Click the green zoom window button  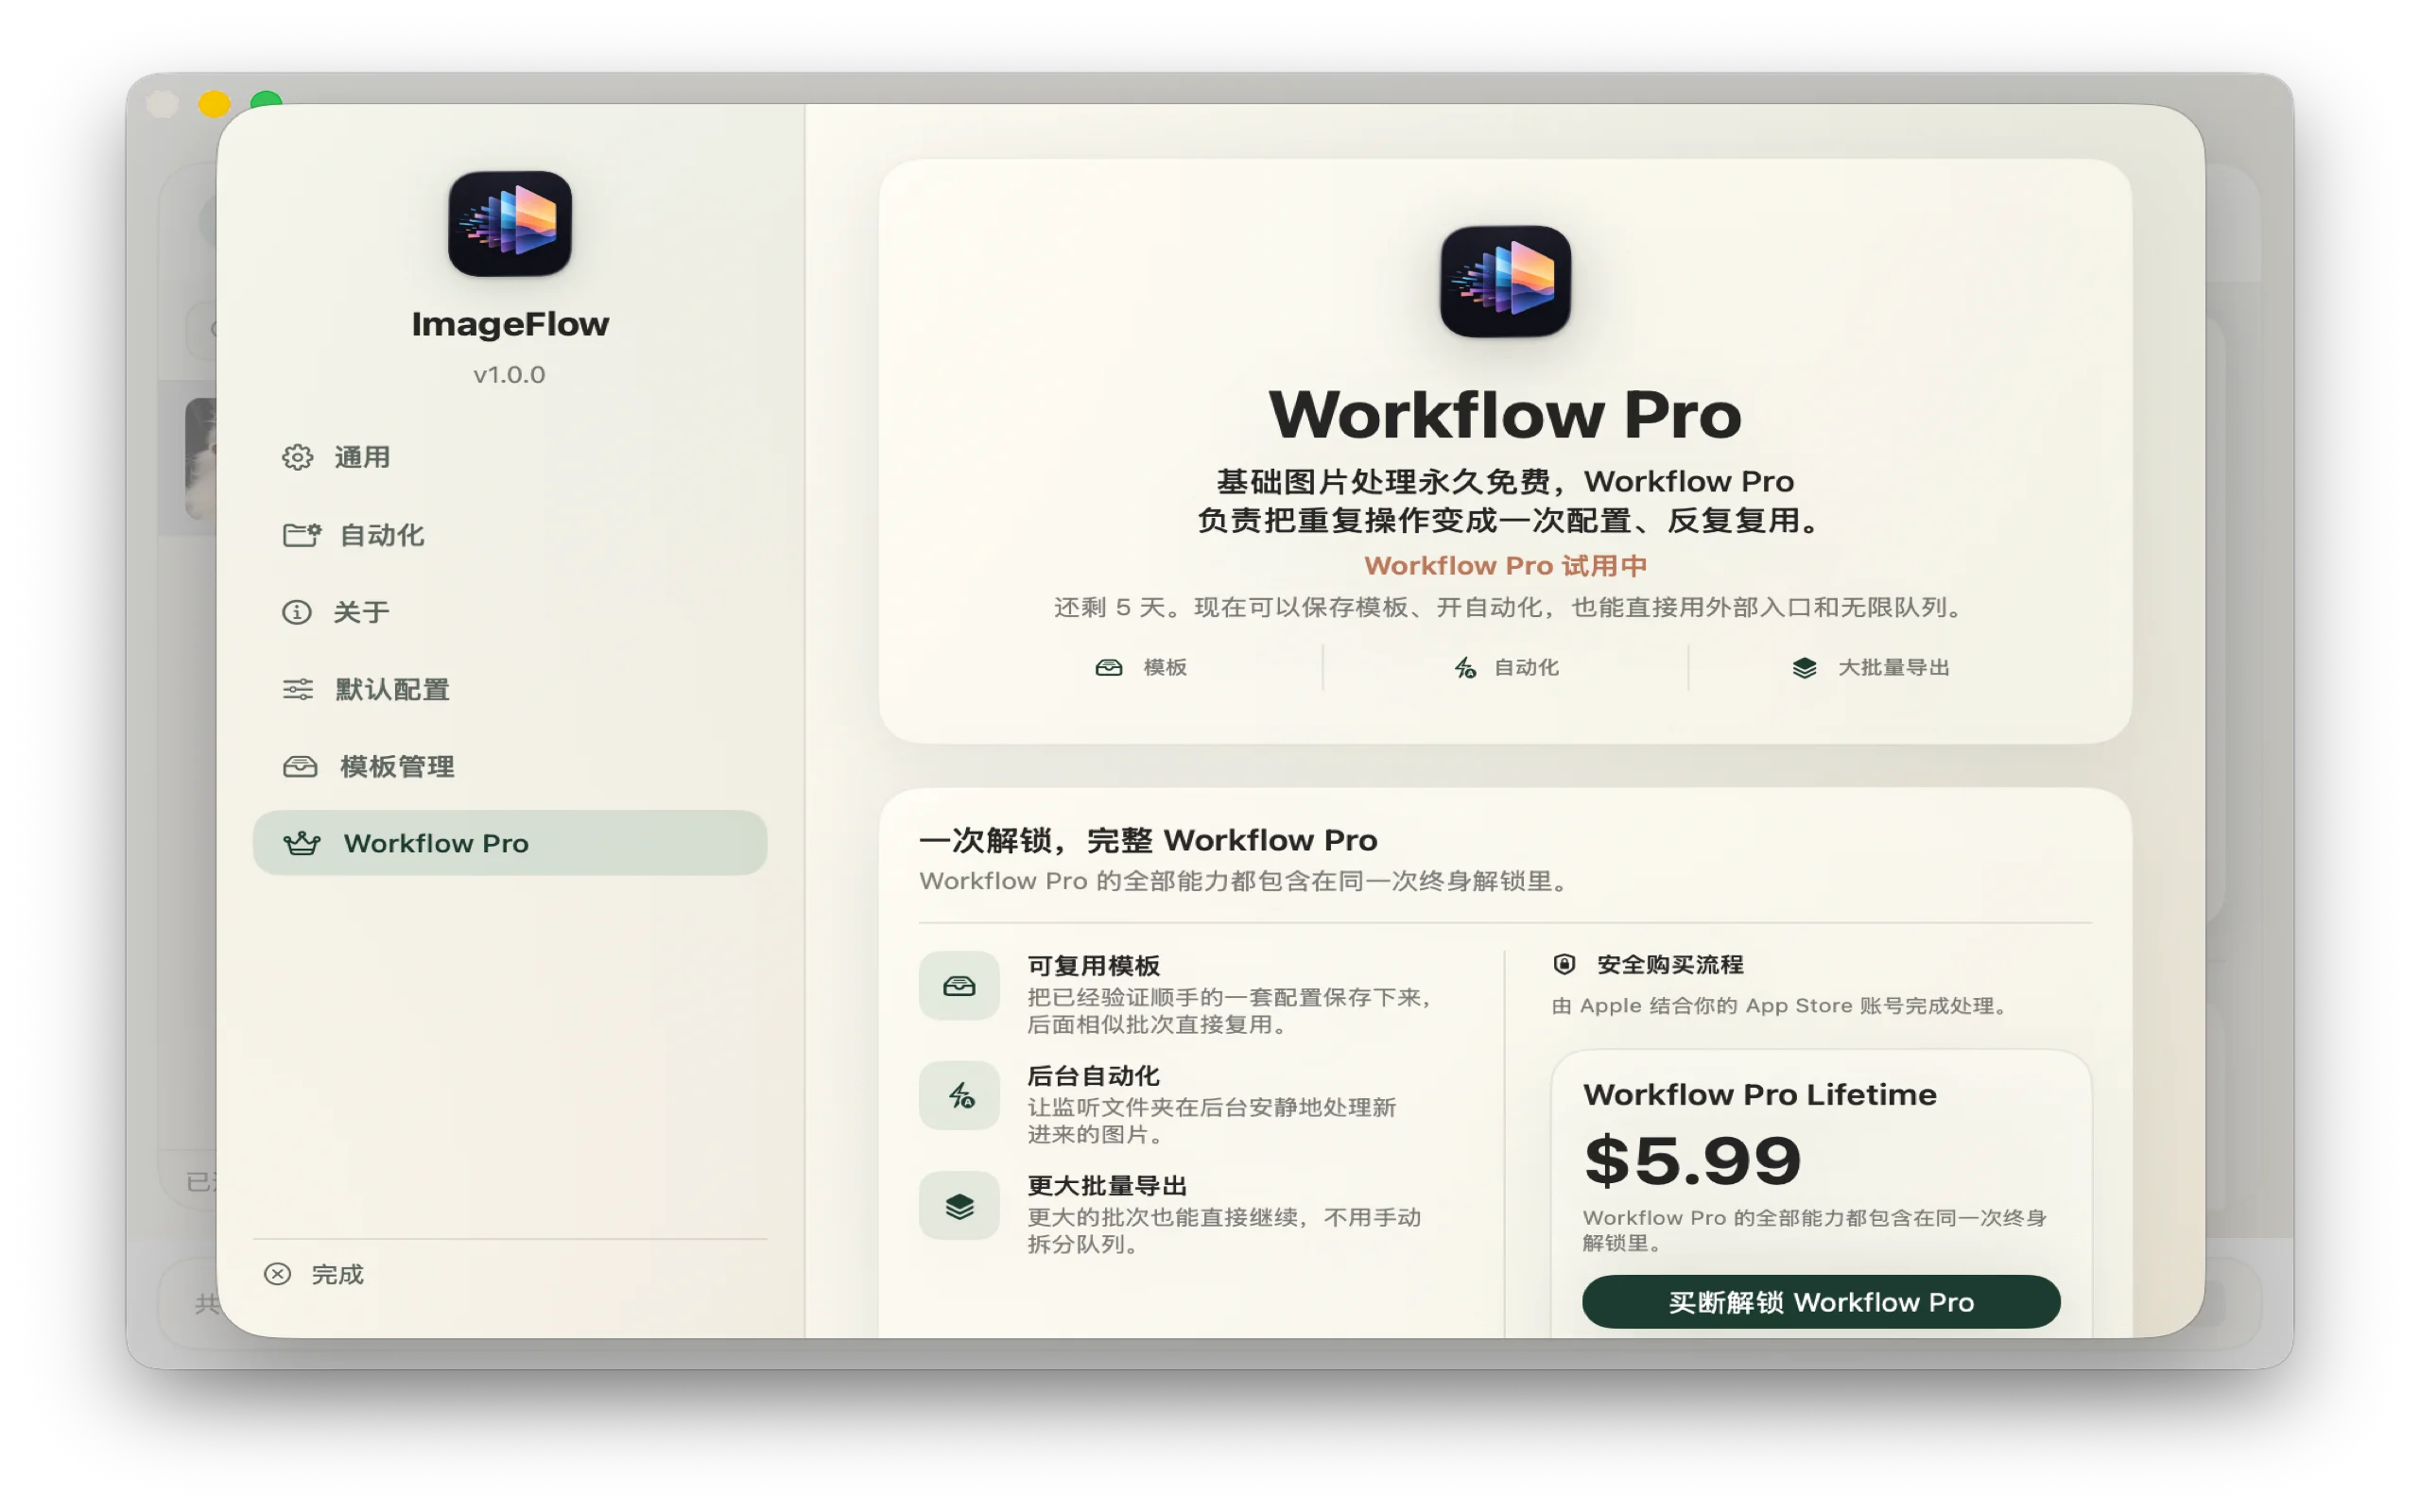(x=266, y=99)
